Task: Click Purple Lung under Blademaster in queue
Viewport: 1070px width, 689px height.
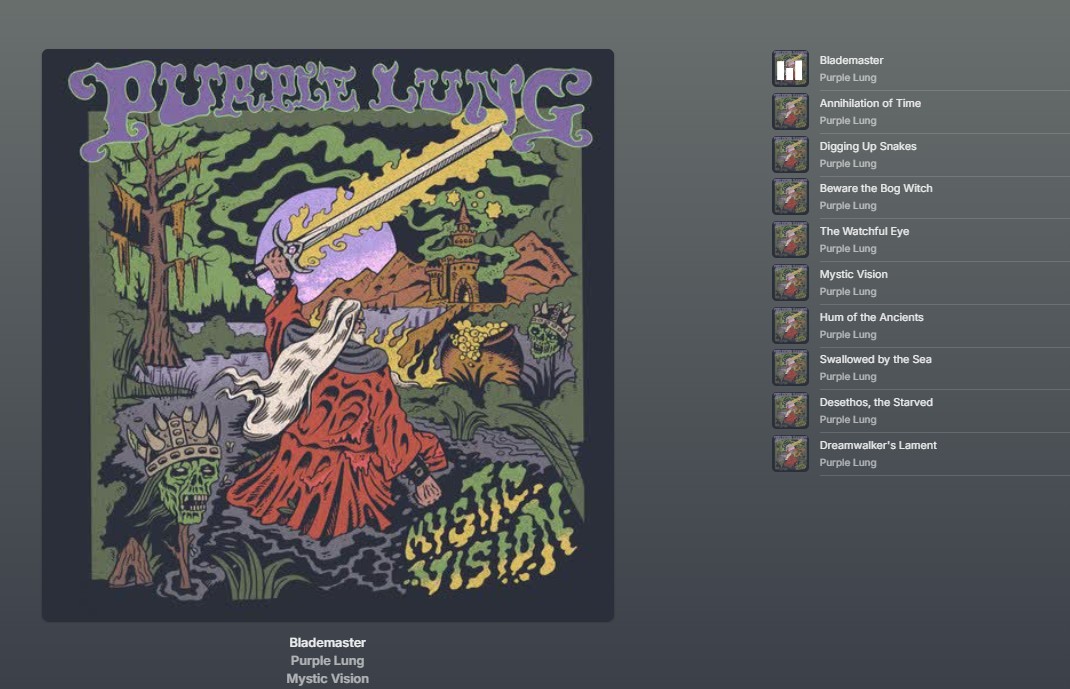Action: click(x=848, y=78)
